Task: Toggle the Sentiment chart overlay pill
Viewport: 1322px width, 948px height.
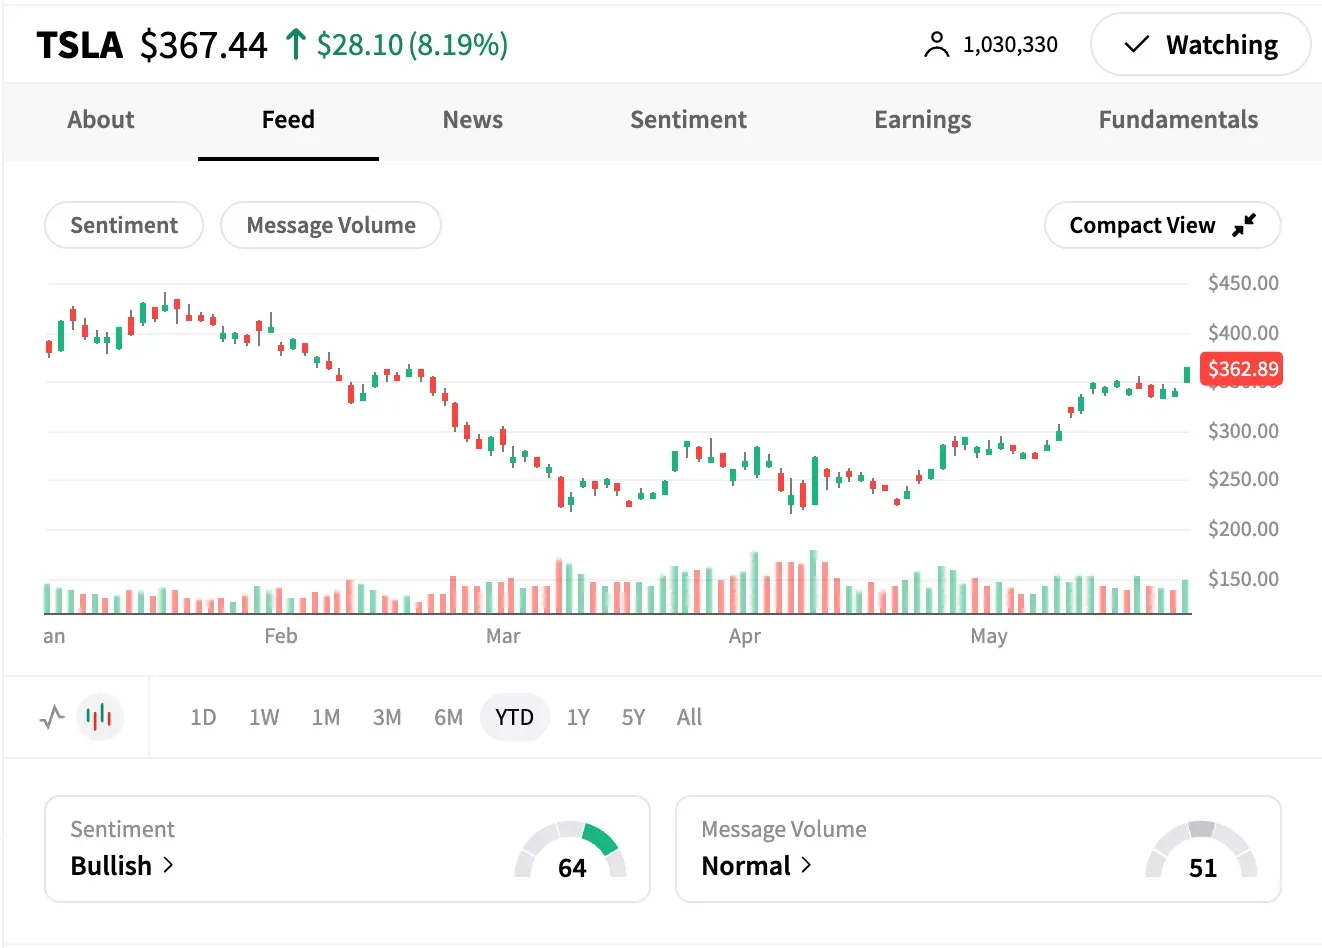Action: click(x=124, y=225)
